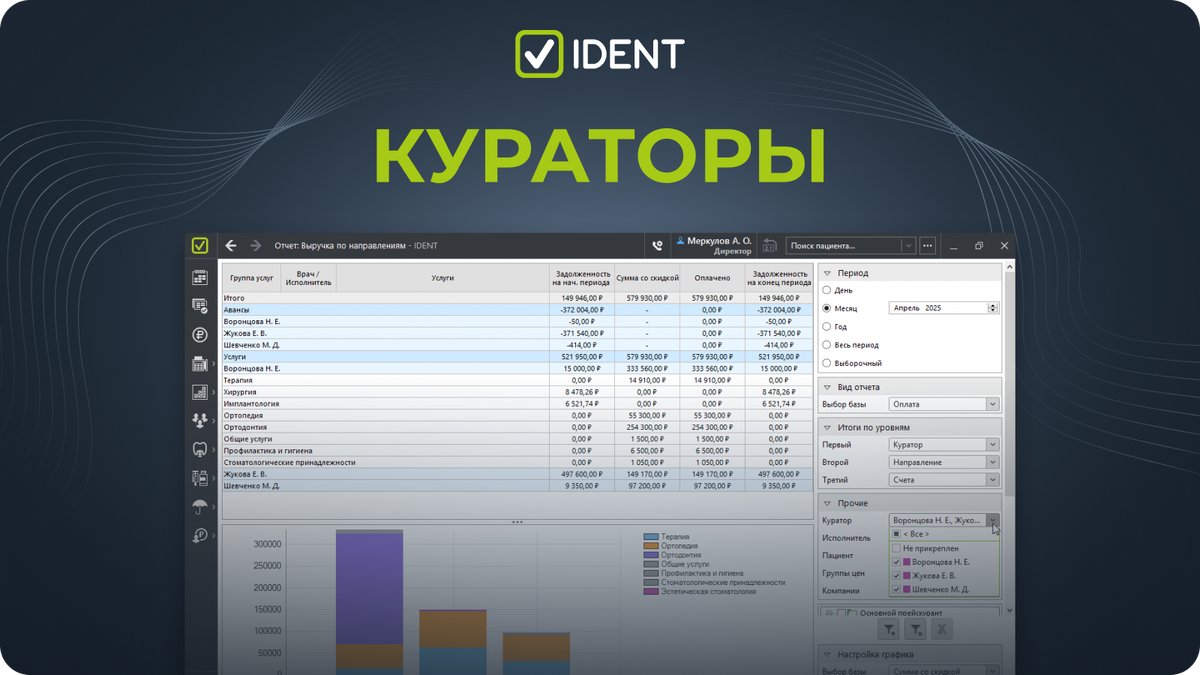Viewport: 1200px width, 675px height.
Task: Open the Второй level dropdown showing Направление
Action: pyautogui.click(x=944, y=462)
